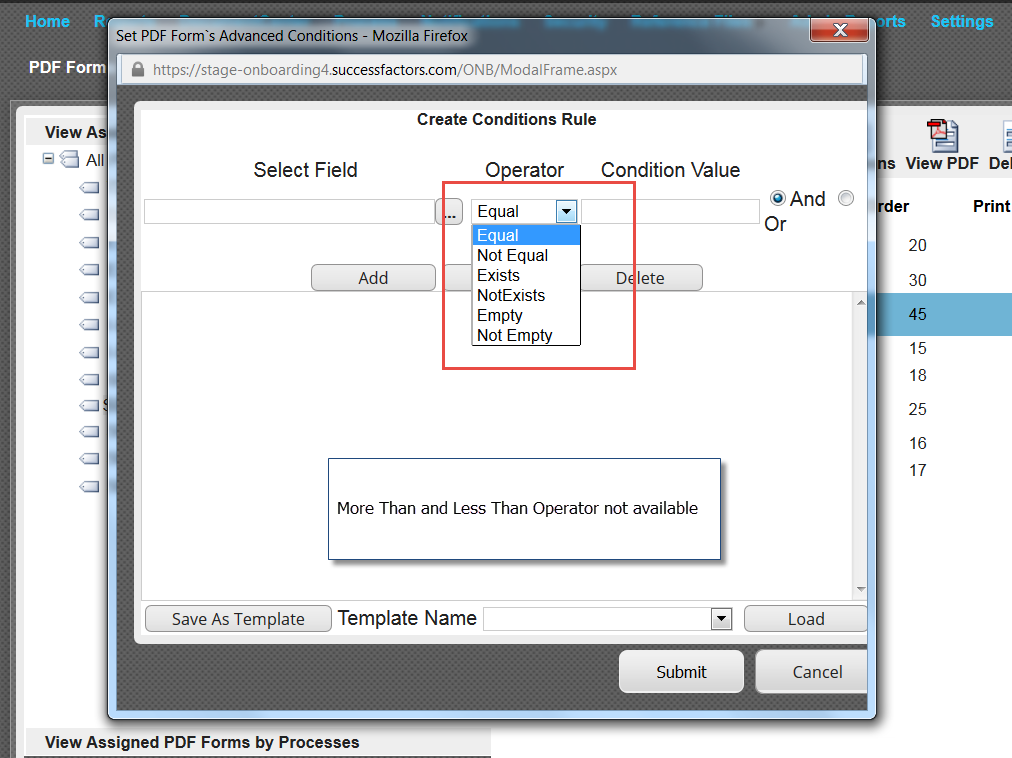The width and height of the screenshot is (1012, 758).
Task: Open the View PDF icon
Action: tap(942, 136)
